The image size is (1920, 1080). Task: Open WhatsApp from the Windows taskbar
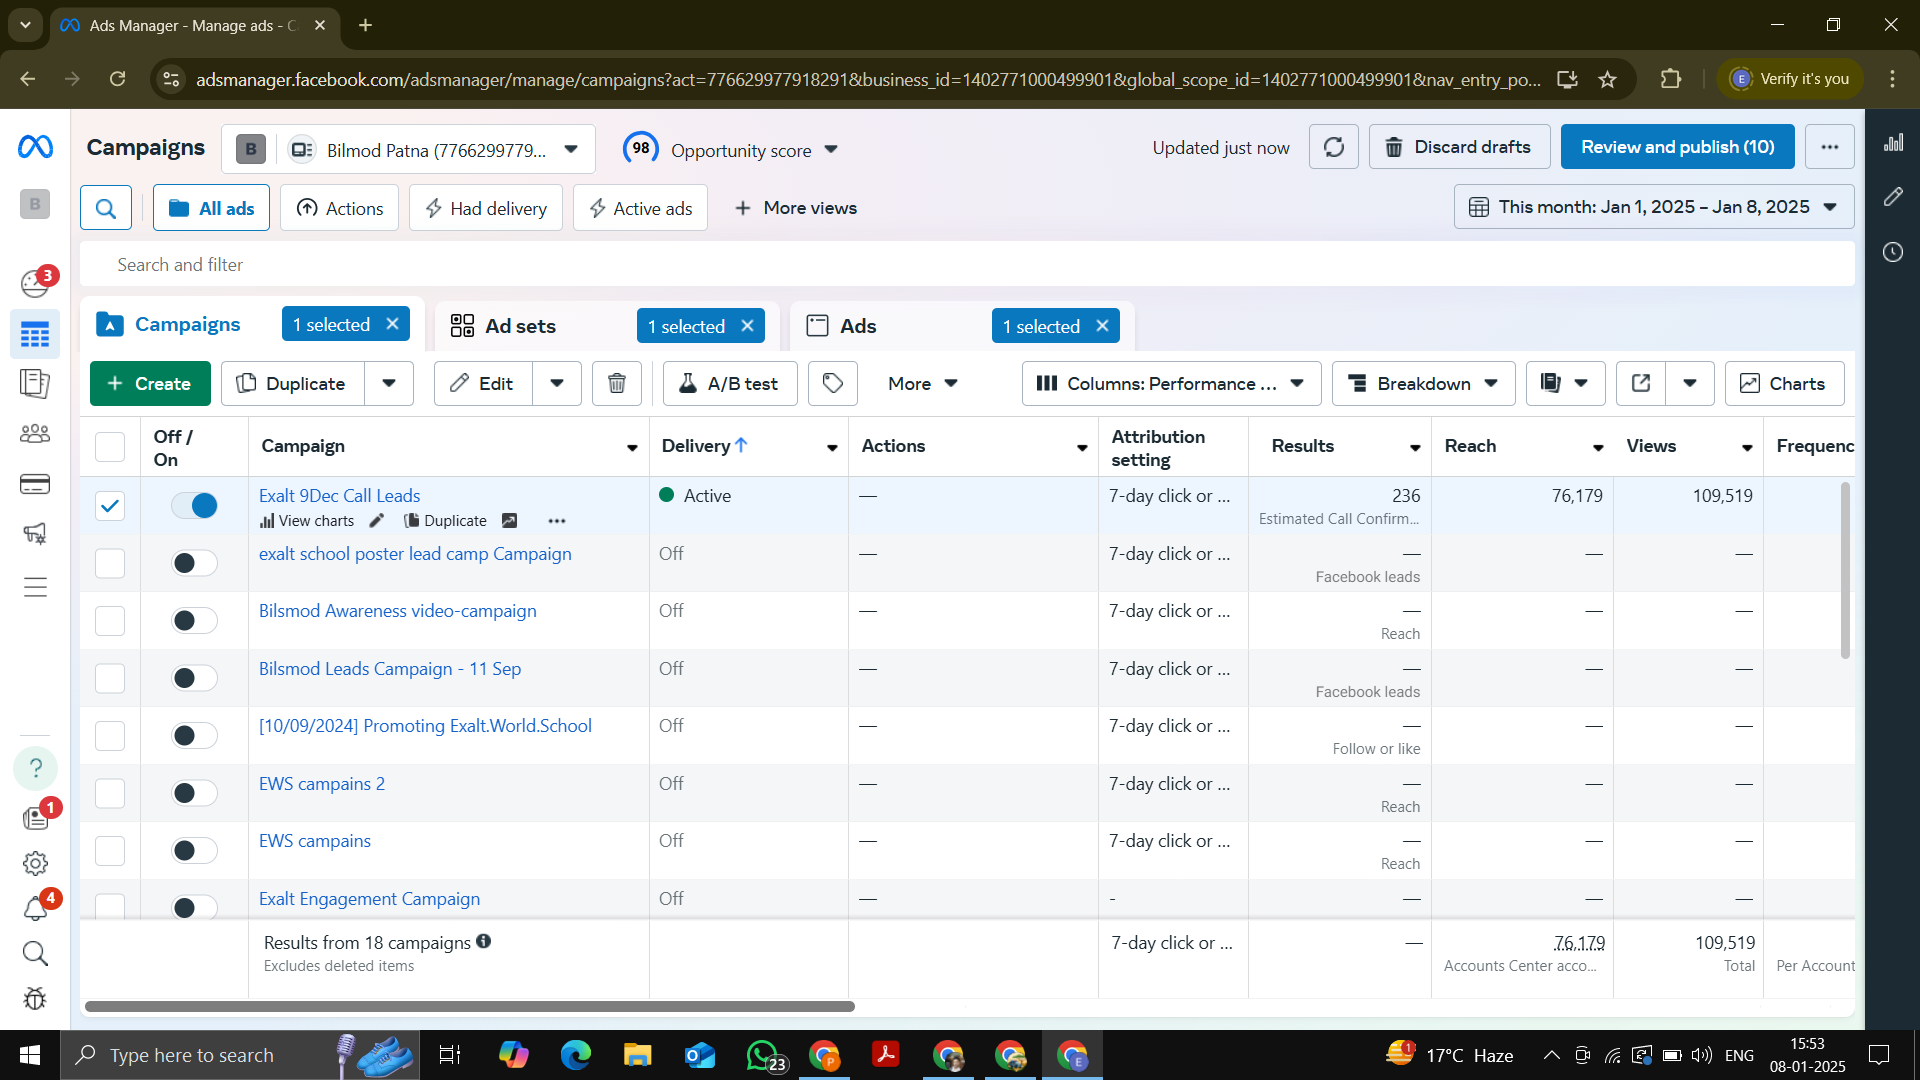click(x=764, y=1056)
